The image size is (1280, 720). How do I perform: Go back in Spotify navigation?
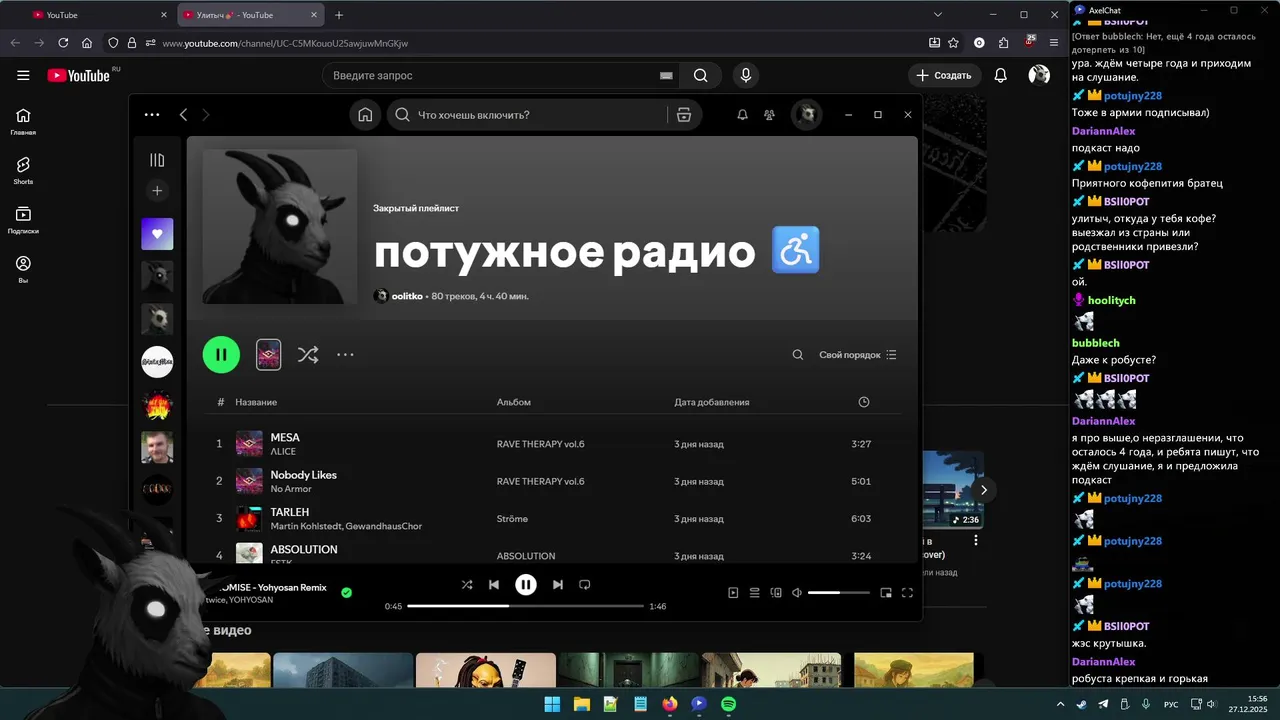click(x=183, y=115)
